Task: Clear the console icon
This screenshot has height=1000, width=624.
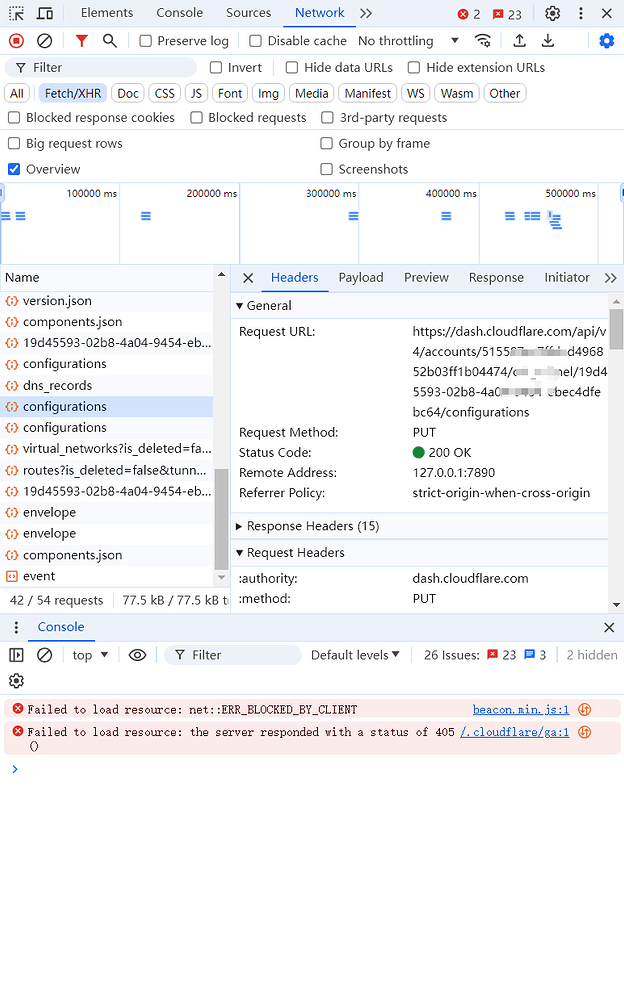Action: coord(44,655)
